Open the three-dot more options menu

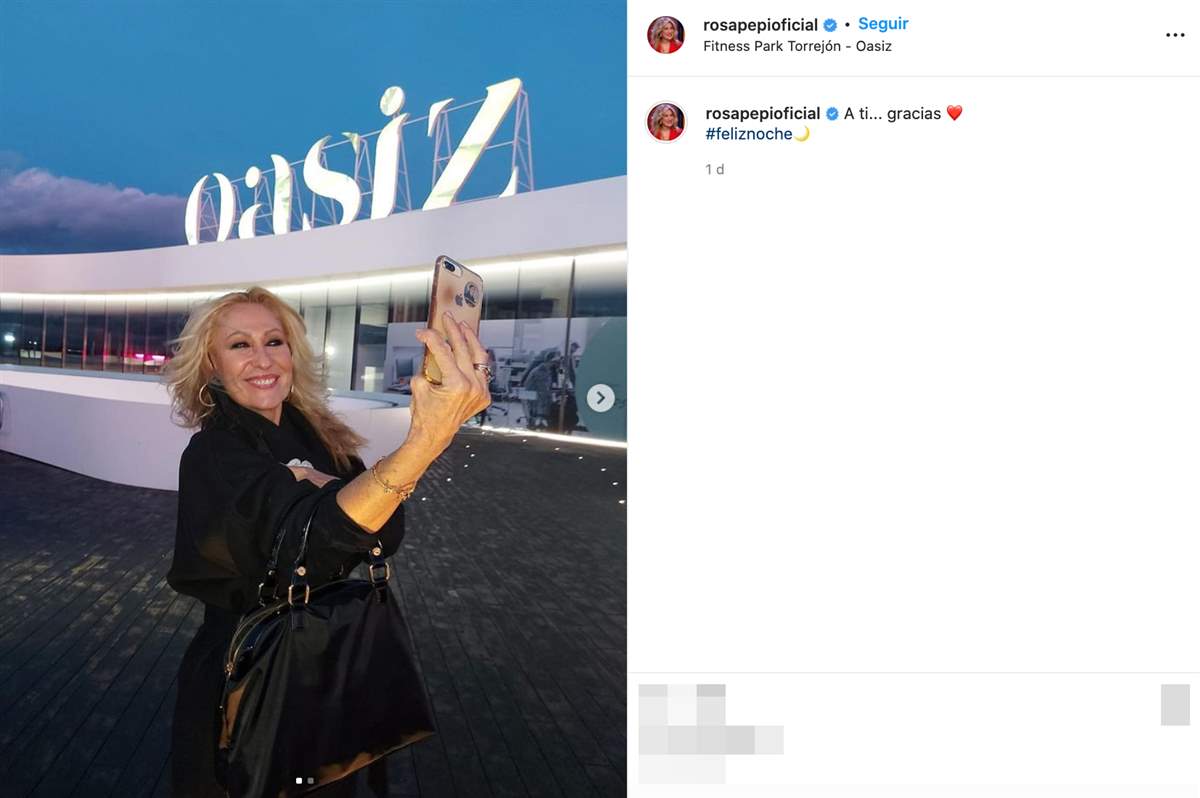point(1174,35)
